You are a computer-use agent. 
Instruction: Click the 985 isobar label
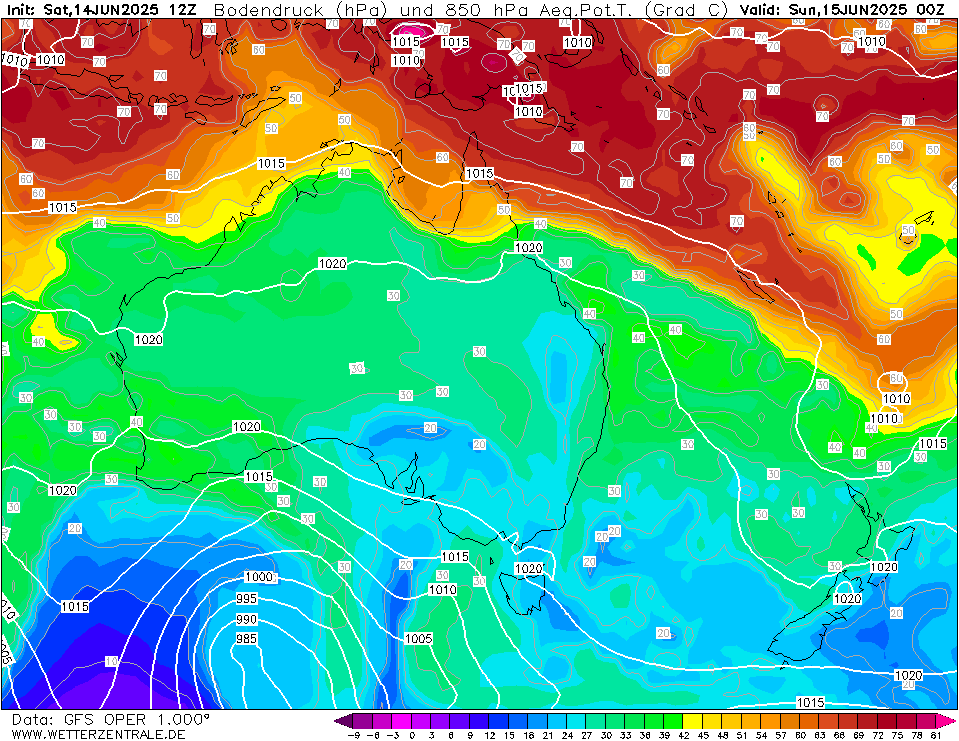point(246,639)
